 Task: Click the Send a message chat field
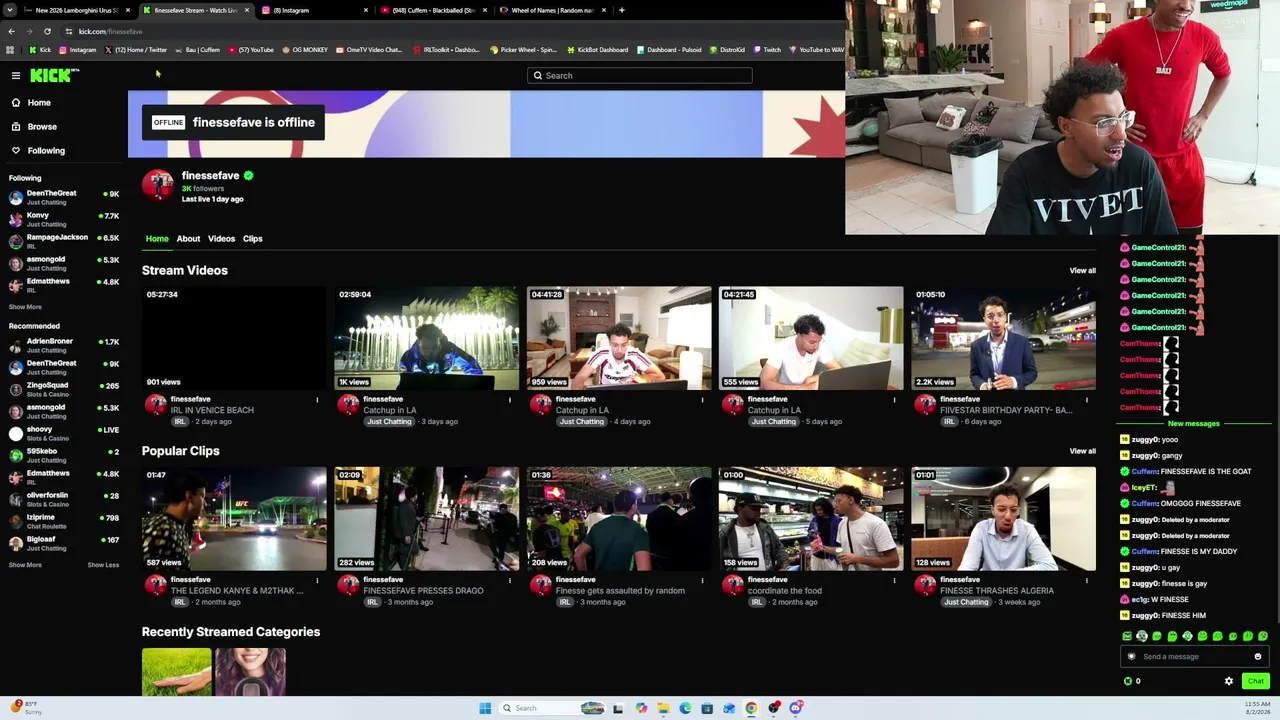[1194, 657]
